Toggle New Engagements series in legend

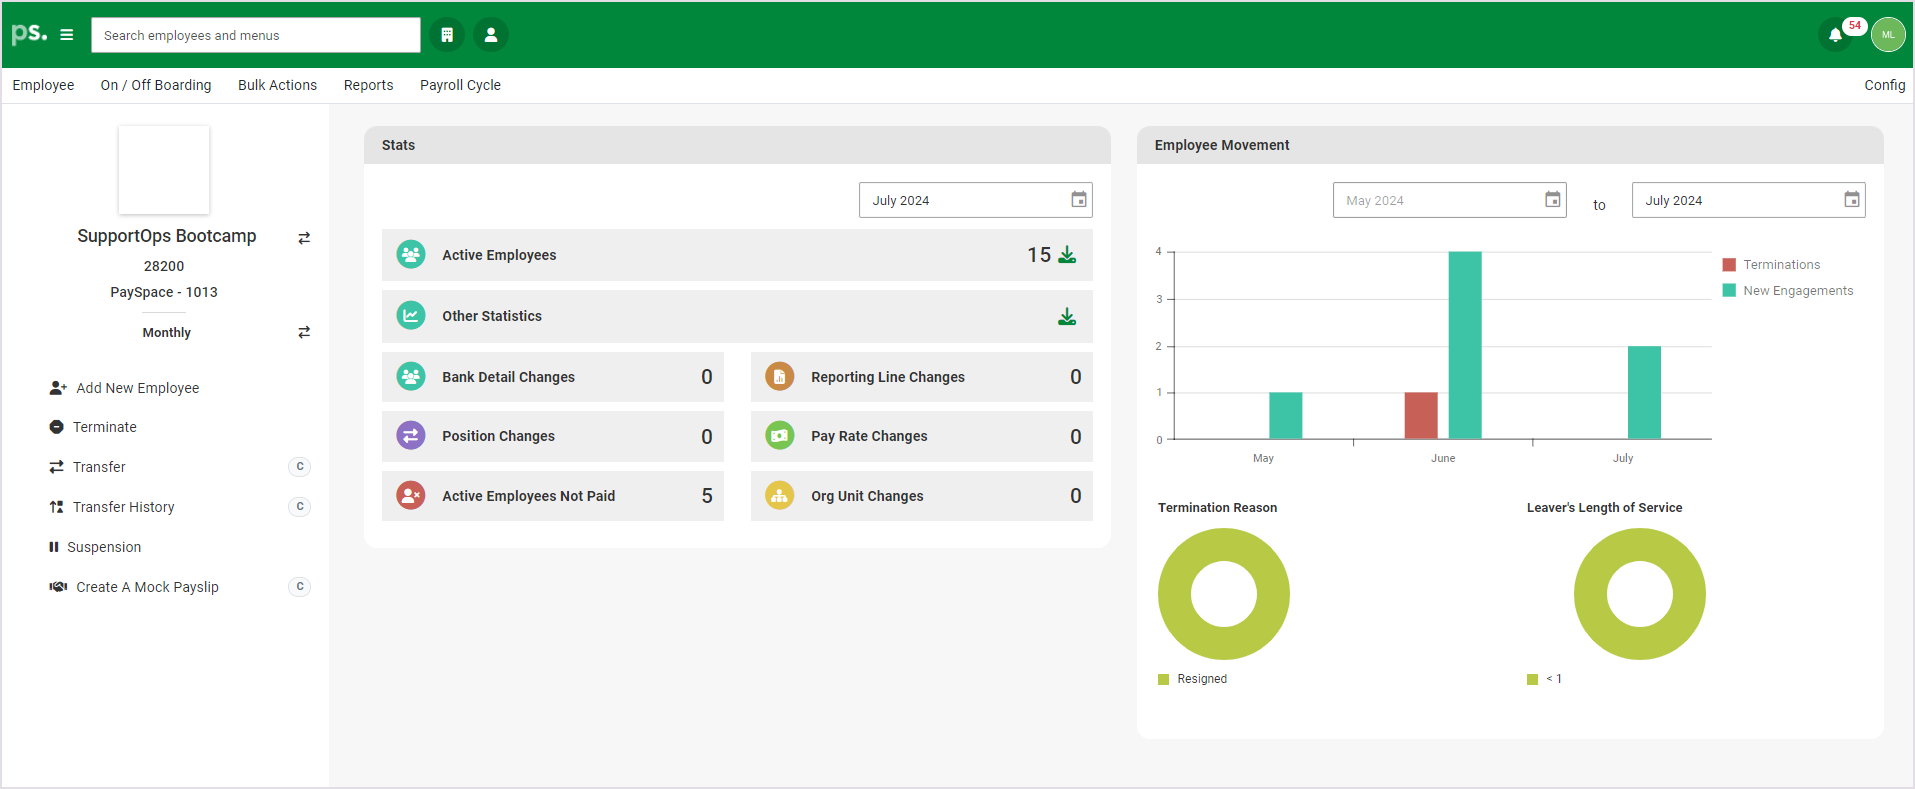(1796, 291)
